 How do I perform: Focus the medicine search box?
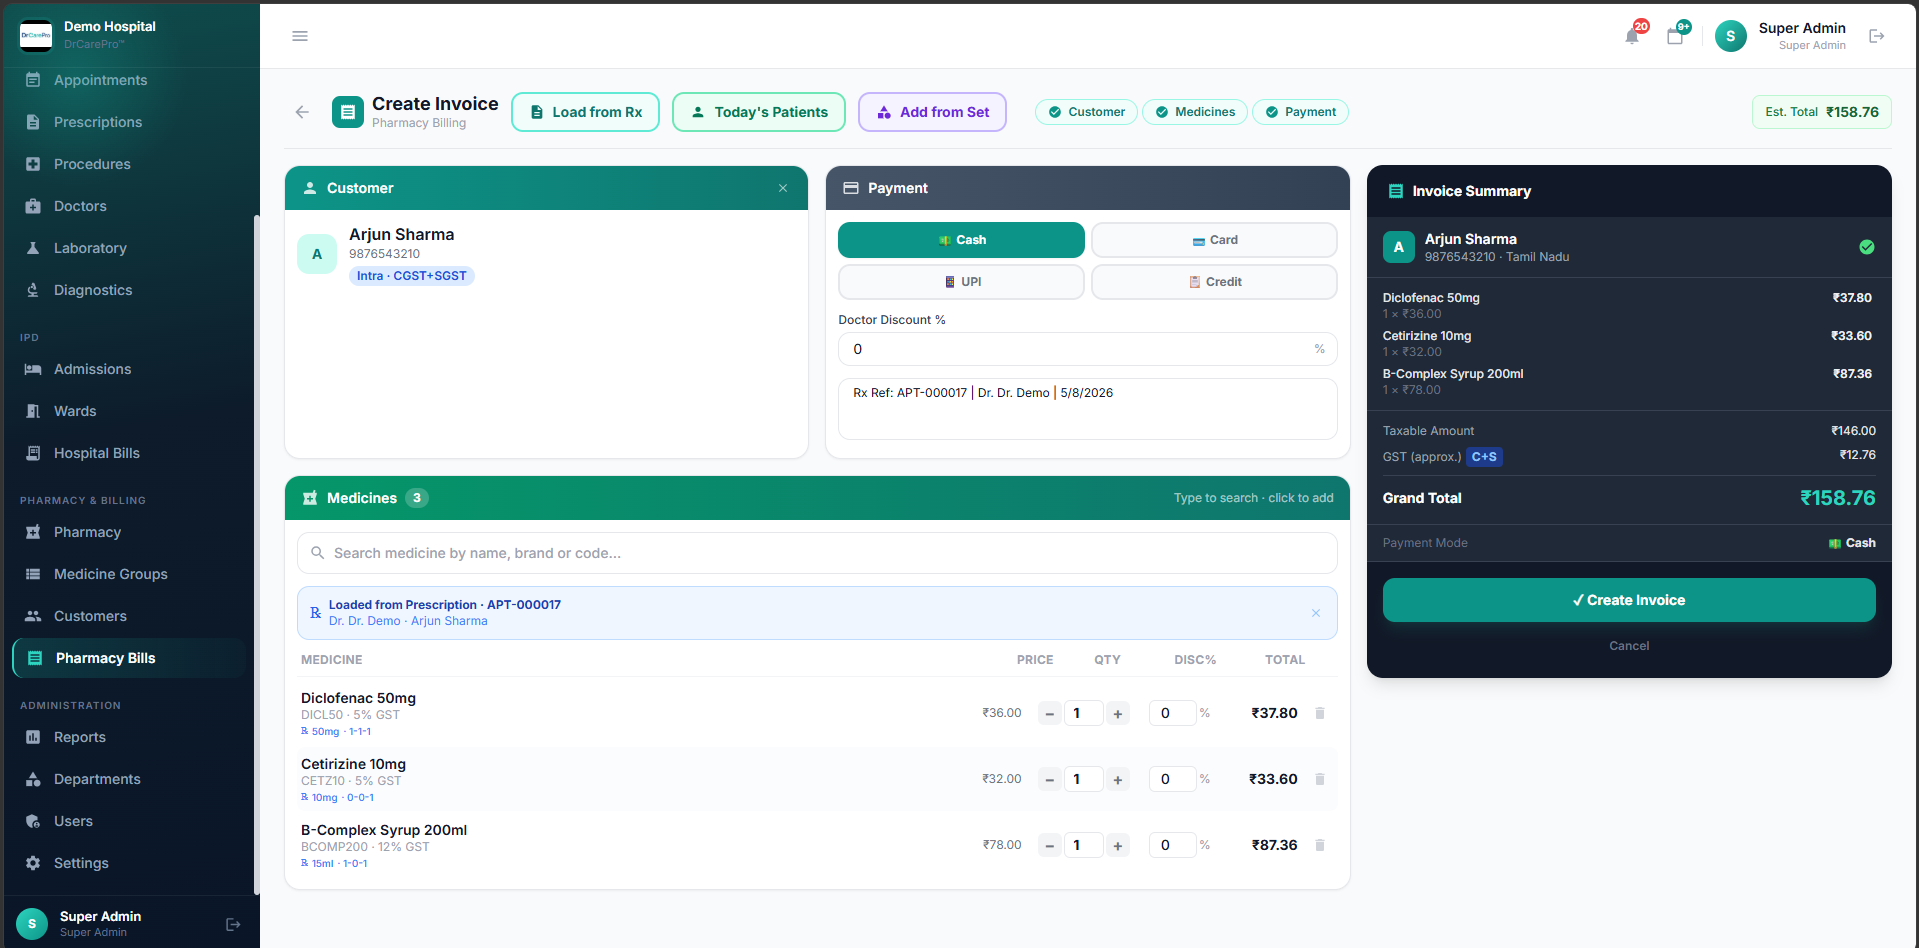tap(817, 553)
